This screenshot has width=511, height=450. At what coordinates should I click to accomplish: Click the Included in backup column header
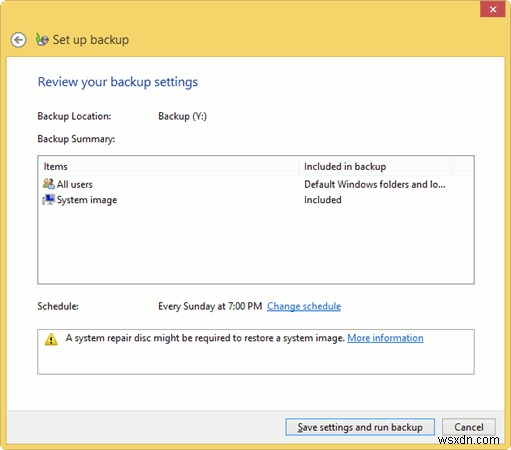click(x=374, y=166)
